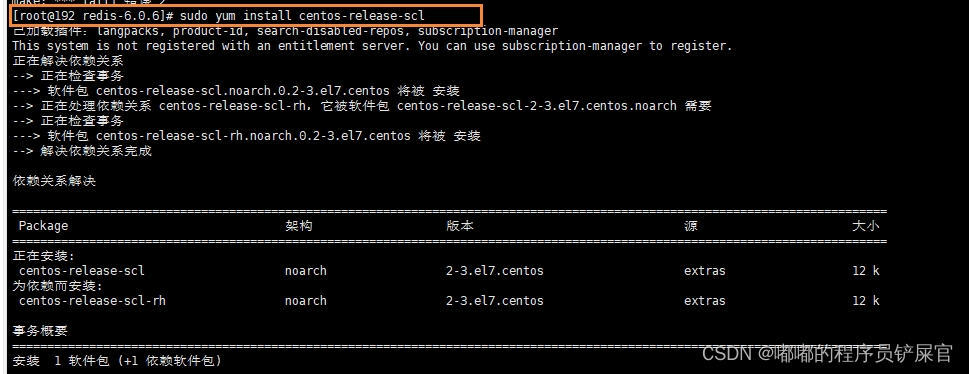
Task: Click the '大小' column header
Action: point(866,226)
